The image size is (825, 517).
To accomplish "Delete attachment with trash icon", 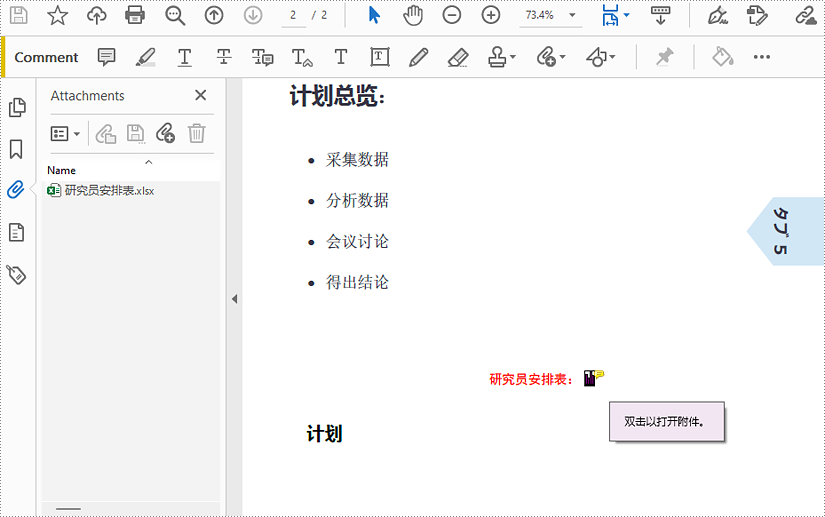I will point(196,134).
